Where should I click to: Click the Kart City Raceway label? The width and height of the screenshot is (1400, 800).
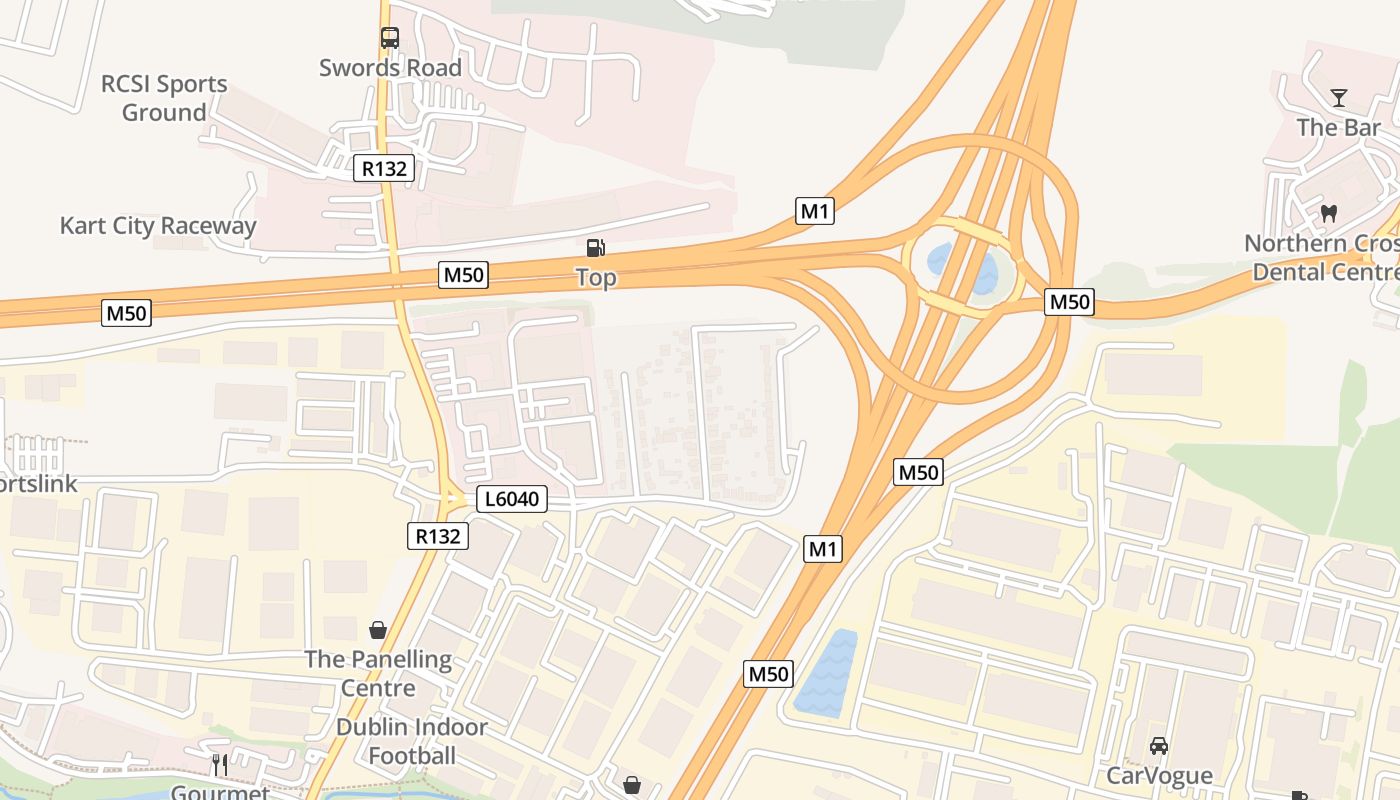(158, 226)
